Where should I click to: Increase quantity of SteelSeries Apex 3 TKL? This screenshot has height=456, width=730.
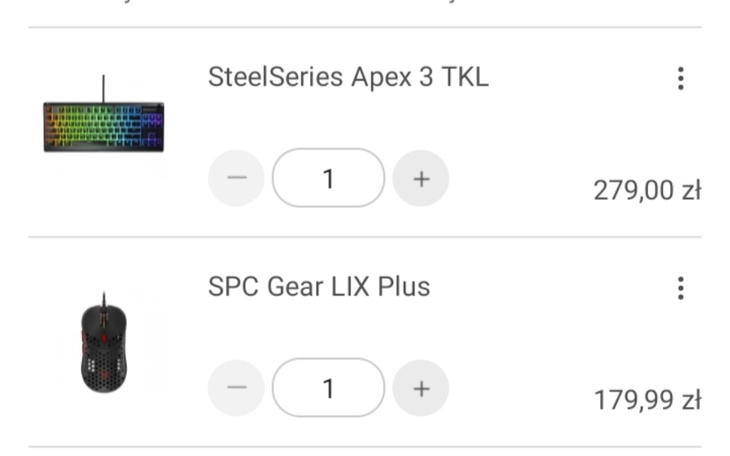(x=421, y=179)
